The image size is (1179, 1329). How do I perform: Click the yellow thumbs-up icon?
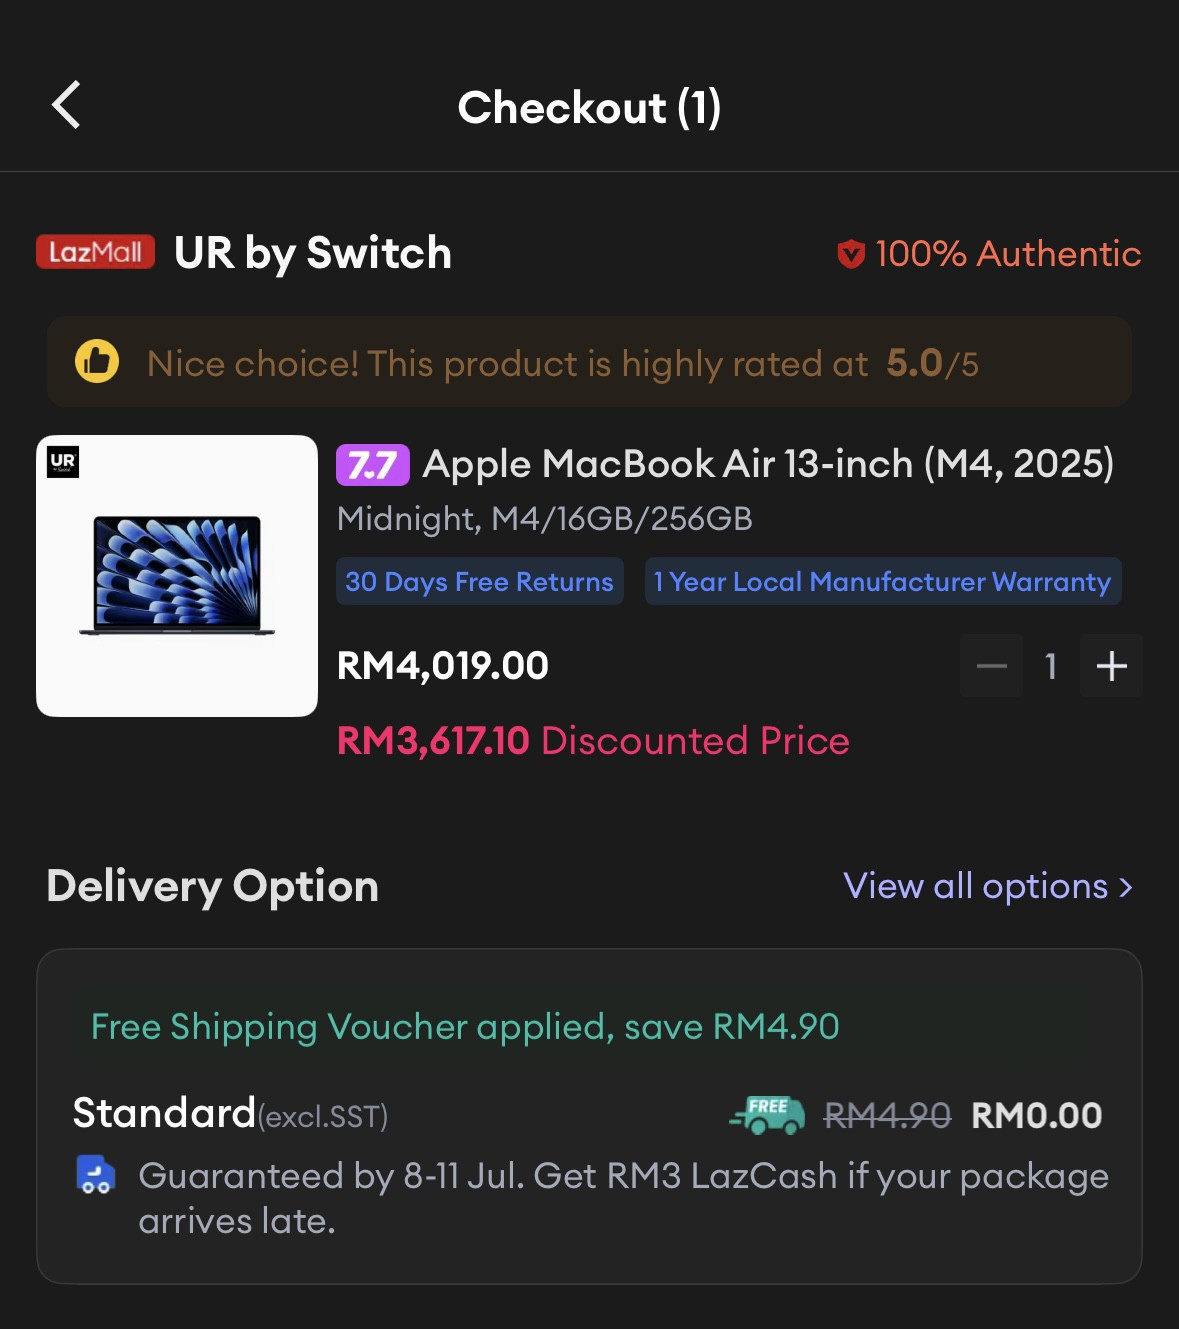pyautogui.click(x=97, y=361)
